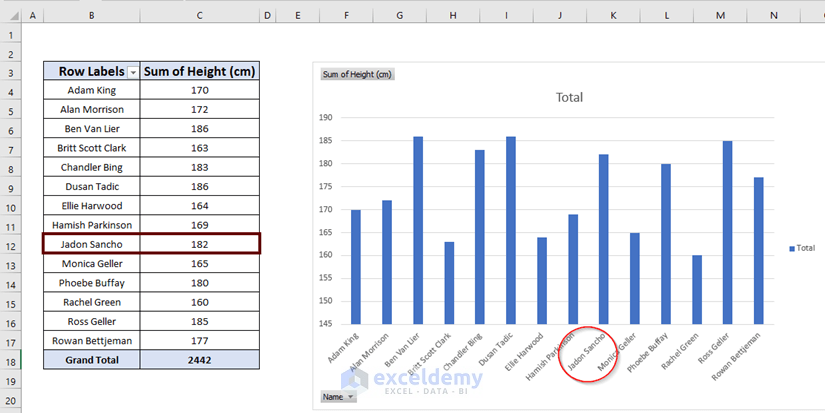The height and width of the screenshot is (413, 825).
Task: Select the grand total value 2442
Action: 200,360
